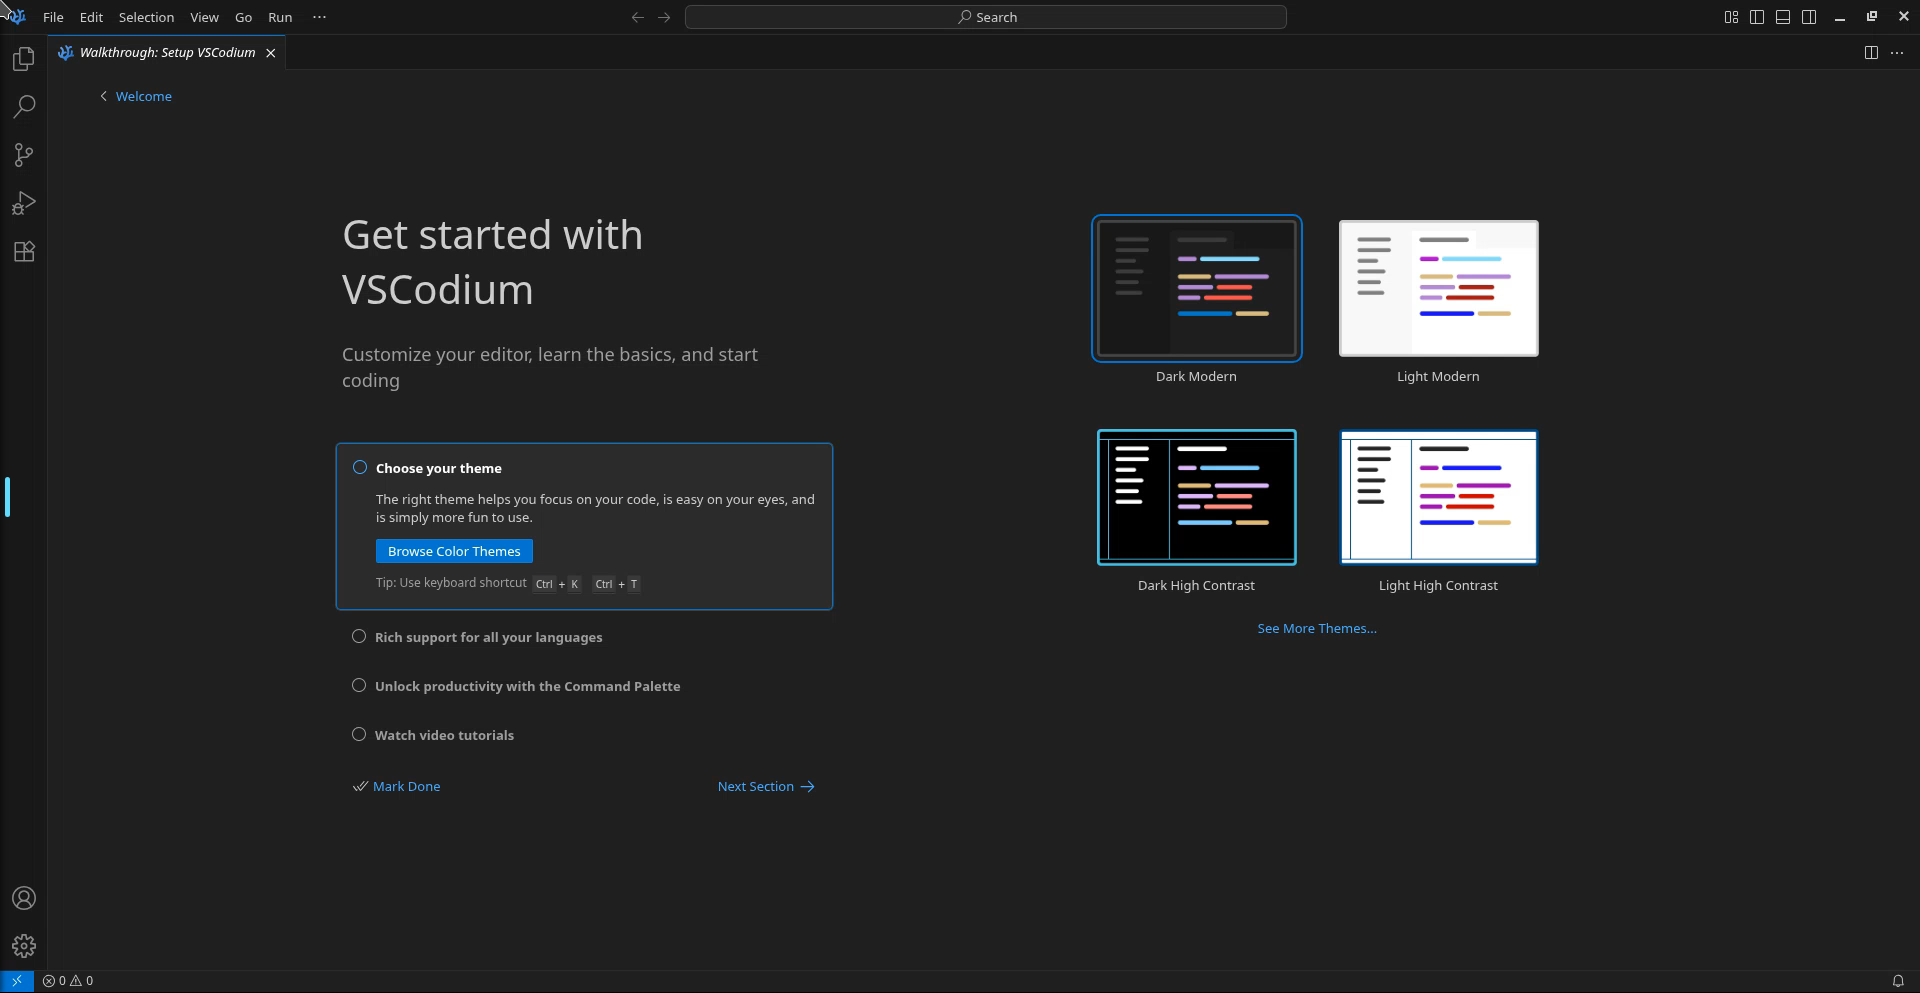Click Browse Color Themes button

coord(454,551)
